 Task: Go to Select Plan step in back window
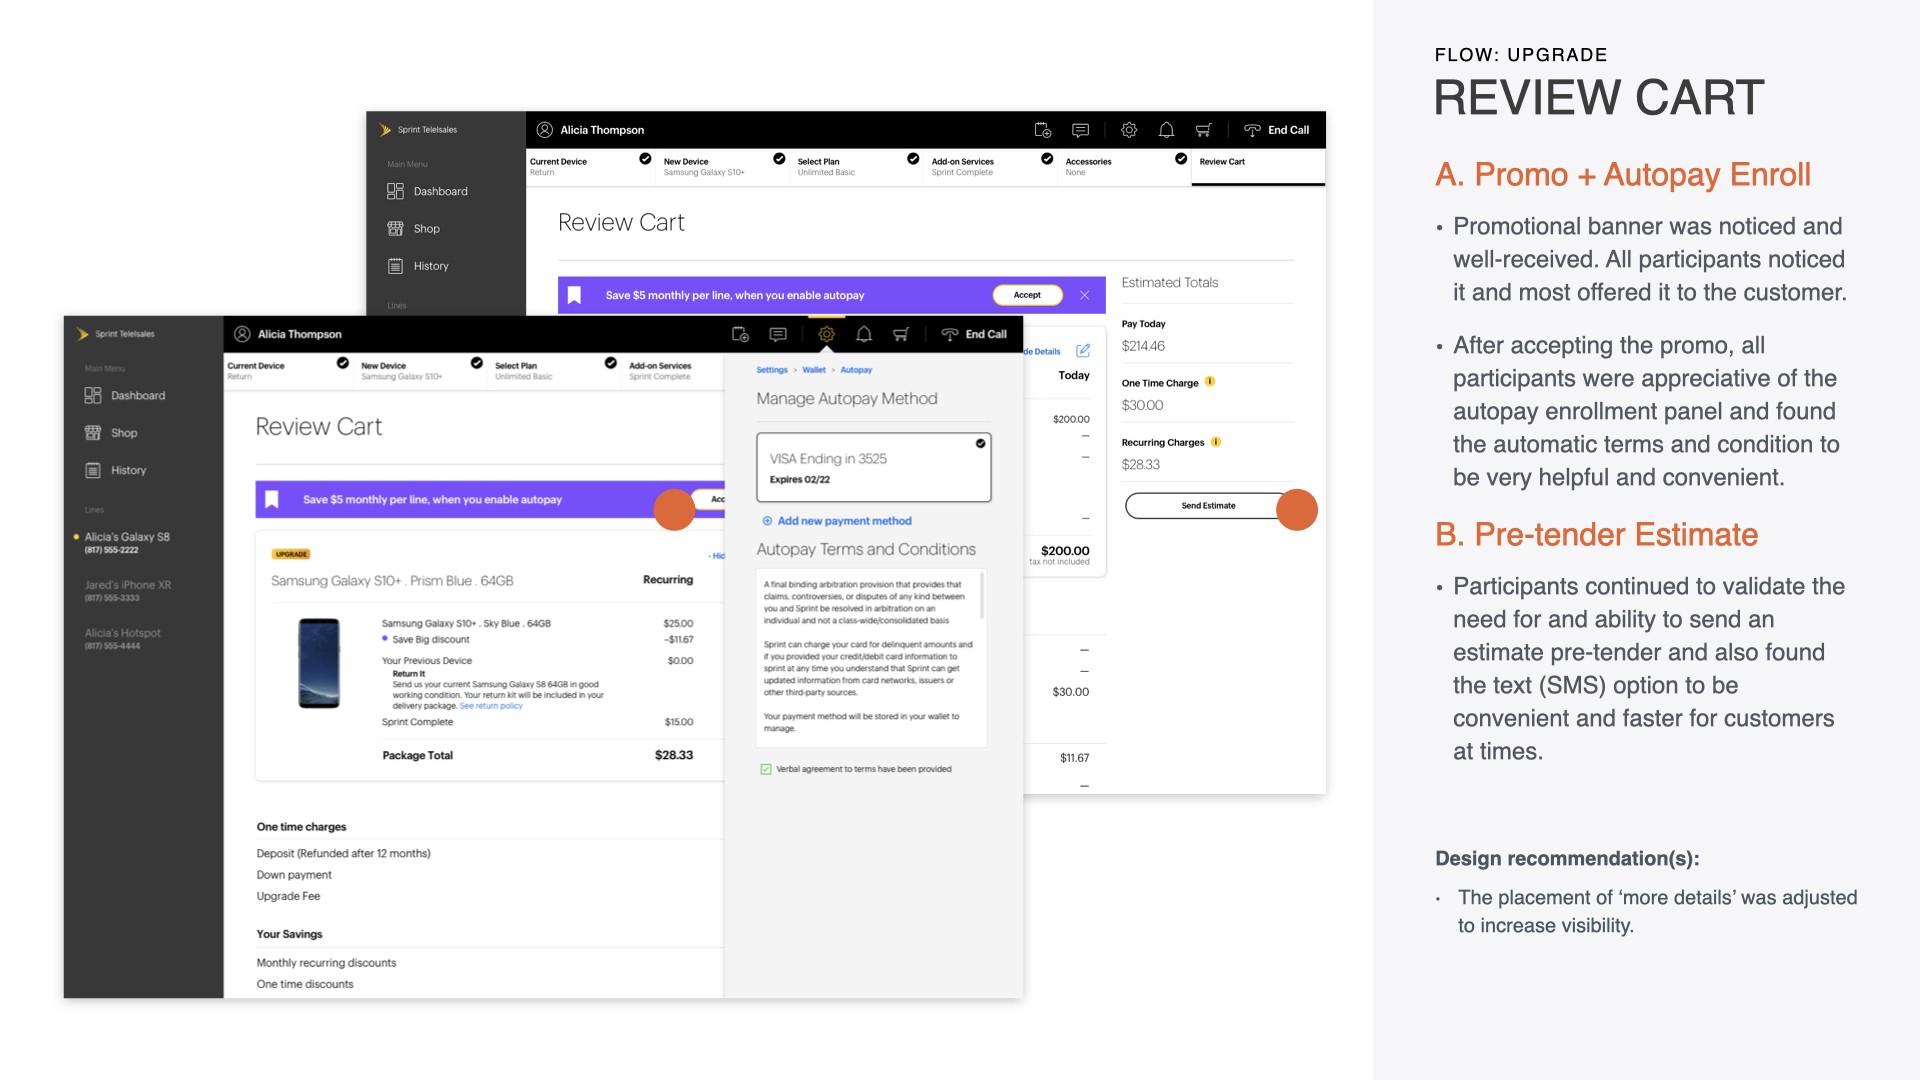[x=858, y=166]
